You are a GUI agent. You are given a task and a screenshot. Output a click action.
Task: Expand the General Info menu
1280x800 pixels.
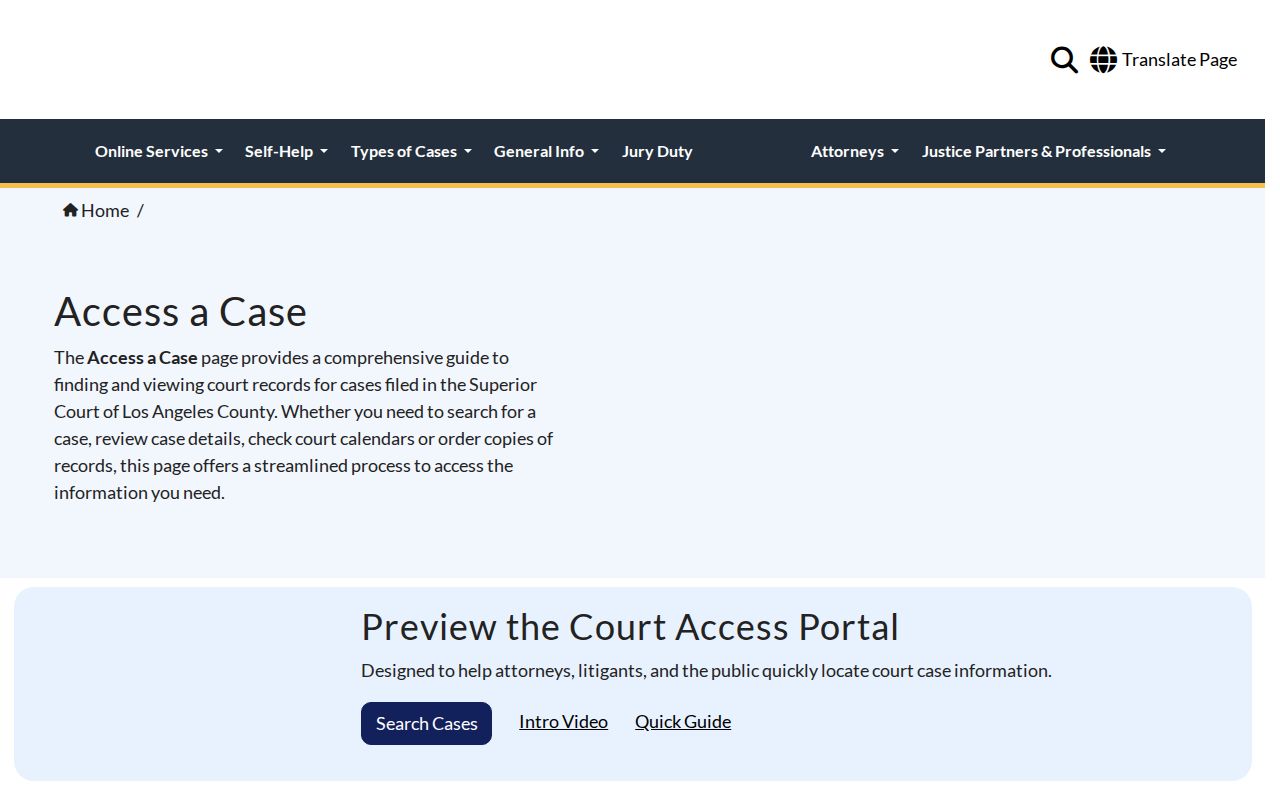[x=546, y=152]
